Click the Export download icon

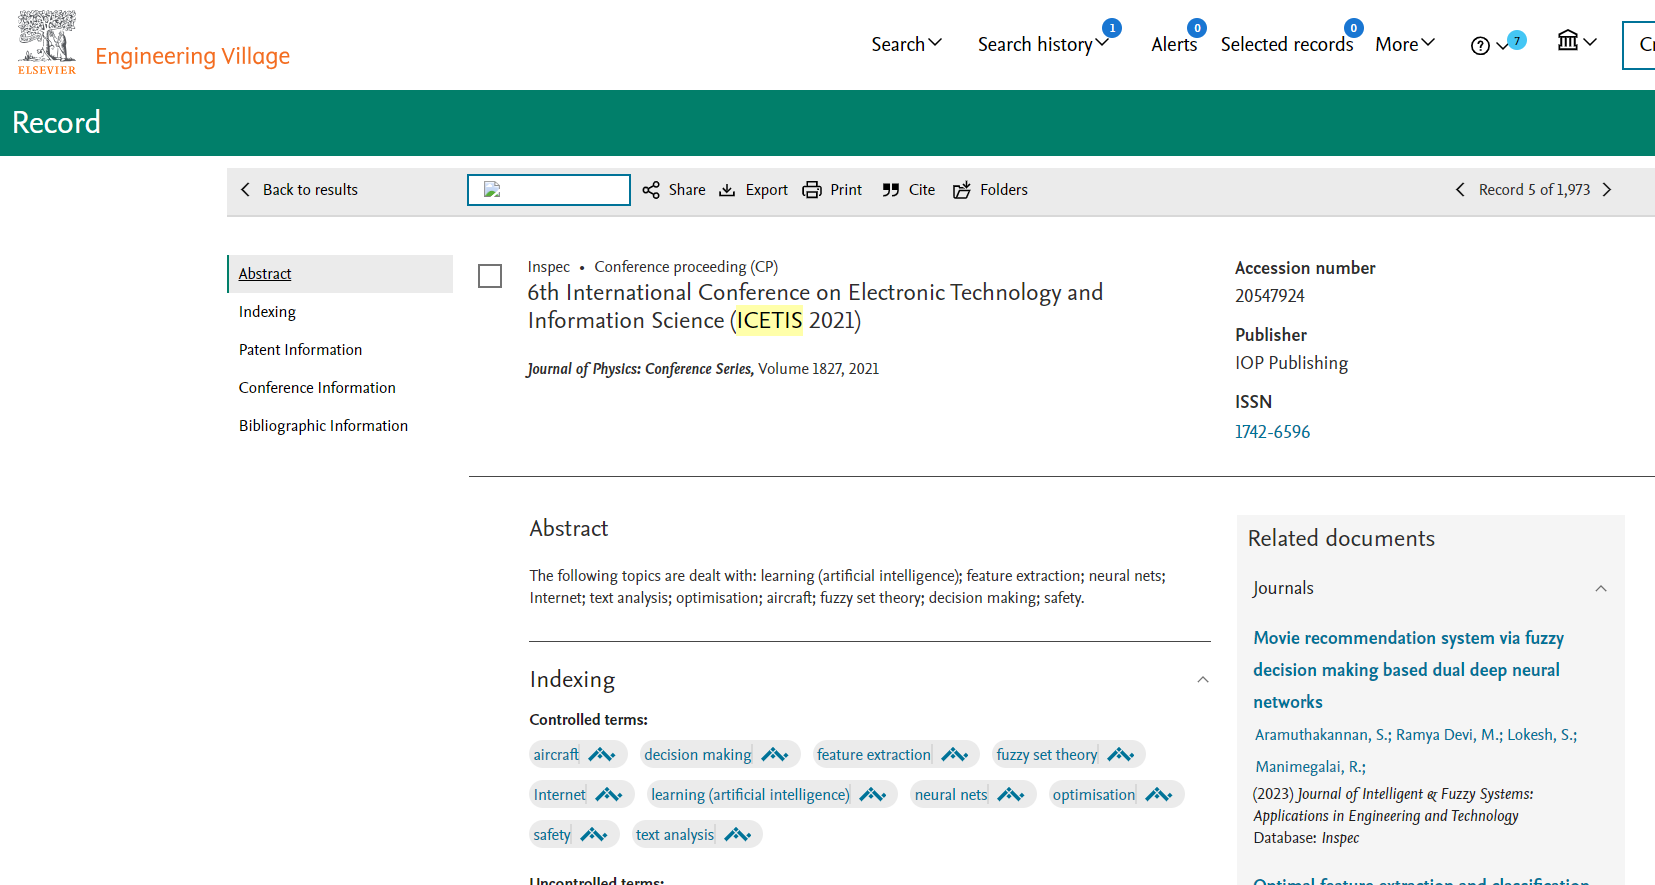point(727,190)
